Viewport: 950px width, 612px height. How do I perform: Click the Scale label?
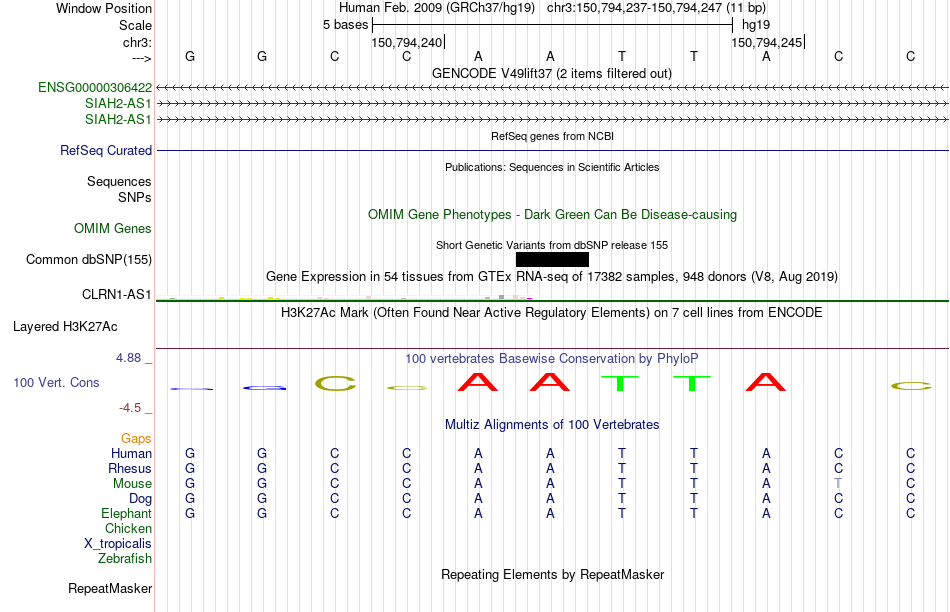tap(136, 25)
